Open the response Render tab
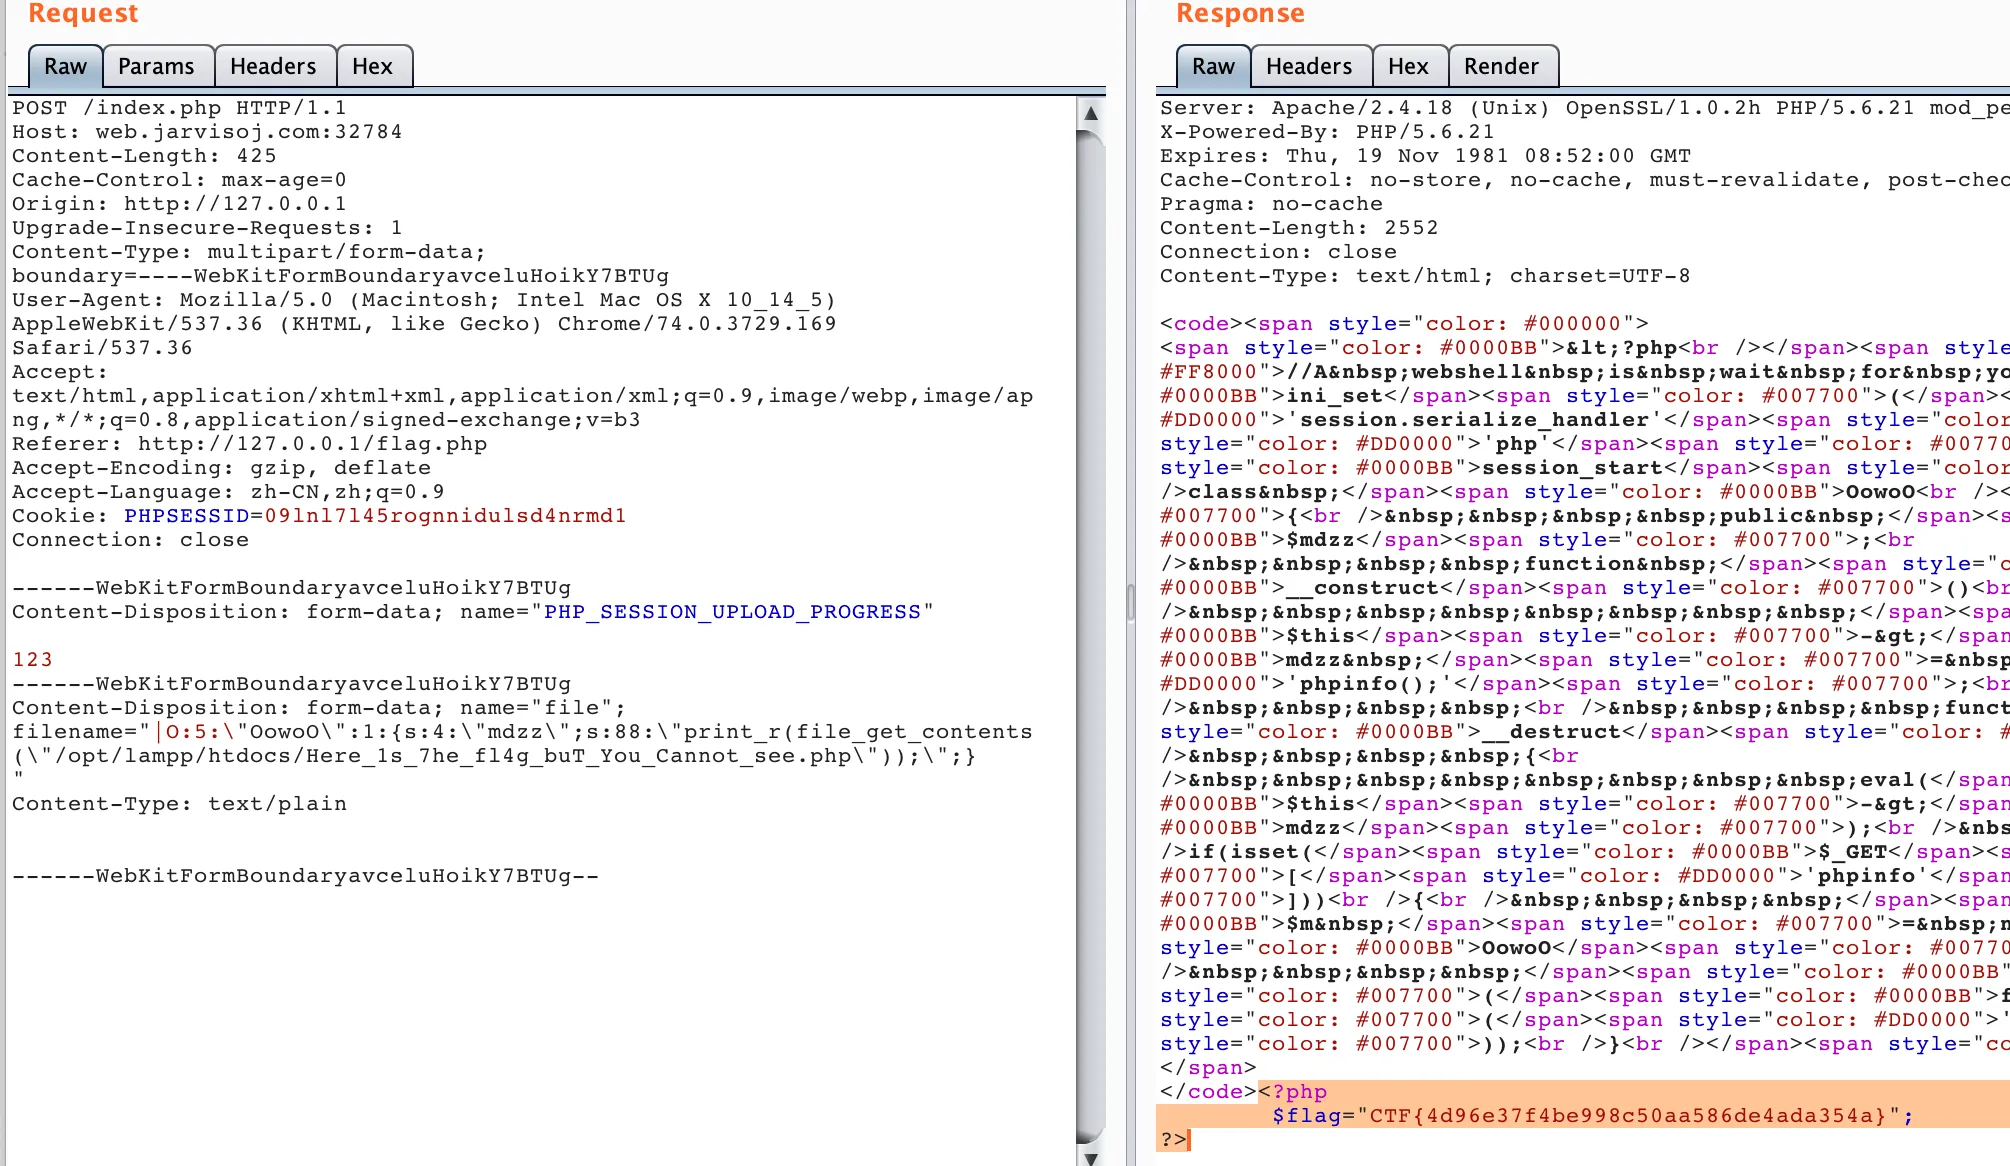 pyautogui.click(x=1500, y=66)
